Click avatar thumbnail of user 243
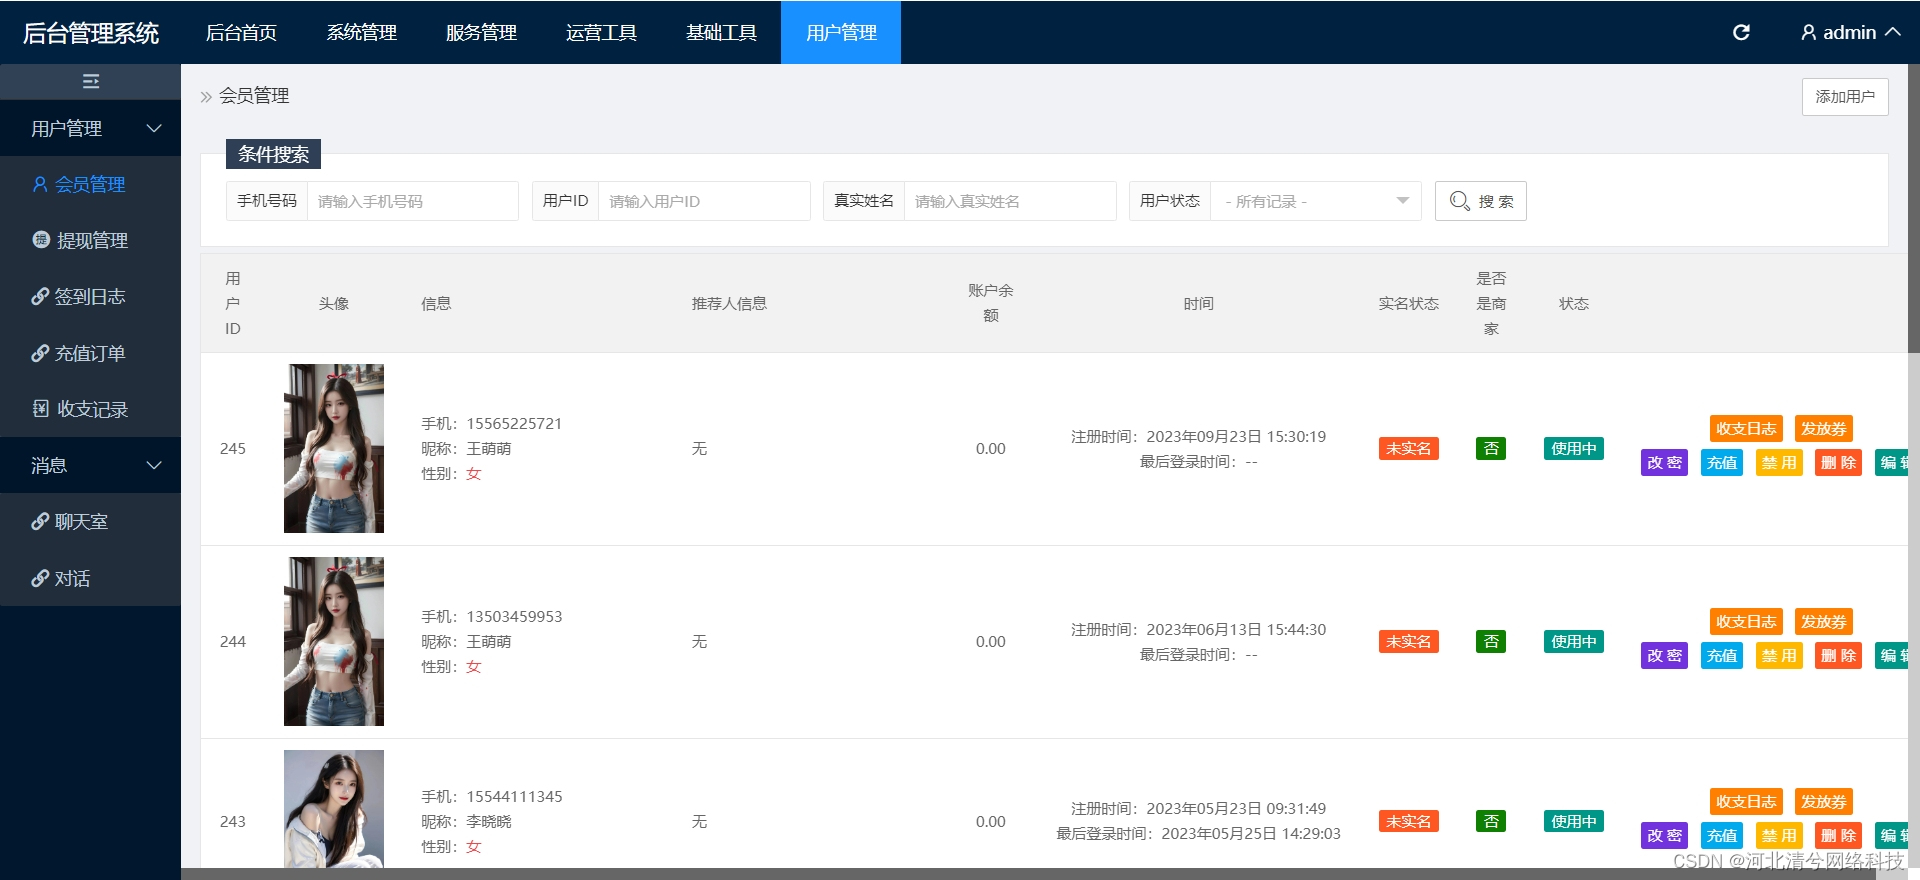The height and width of the screenshot is (880, 1920). (334, 808)
